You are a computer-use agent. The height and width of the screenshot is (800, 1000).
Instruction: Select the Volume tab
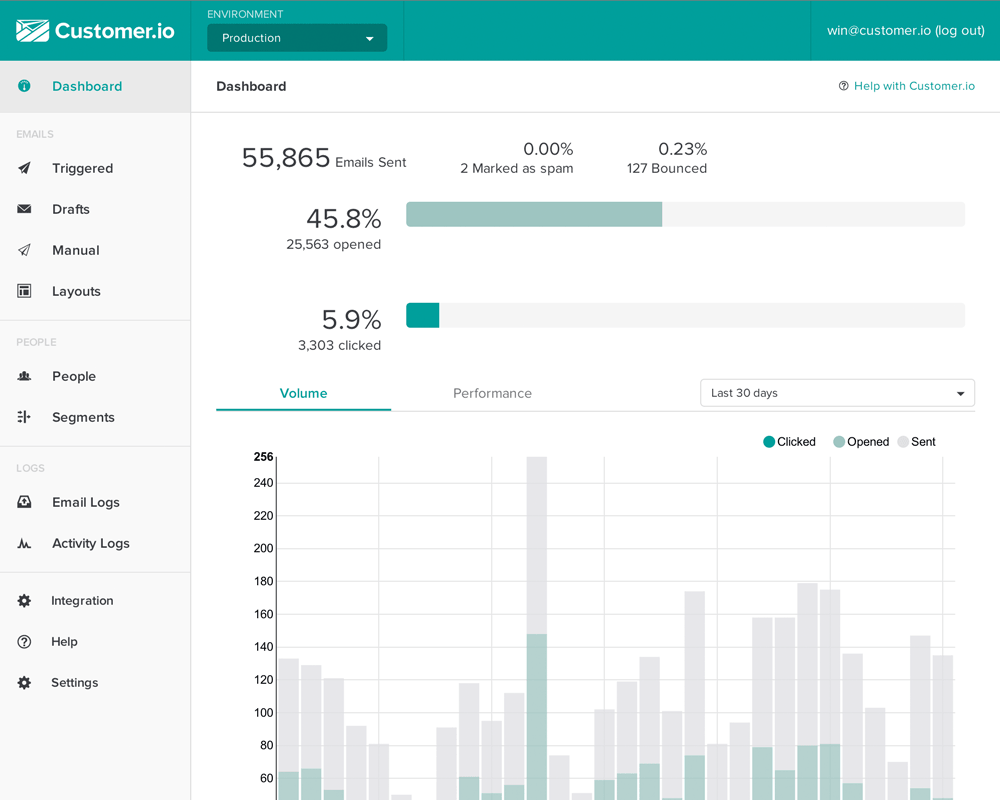[x=304, y=393]
